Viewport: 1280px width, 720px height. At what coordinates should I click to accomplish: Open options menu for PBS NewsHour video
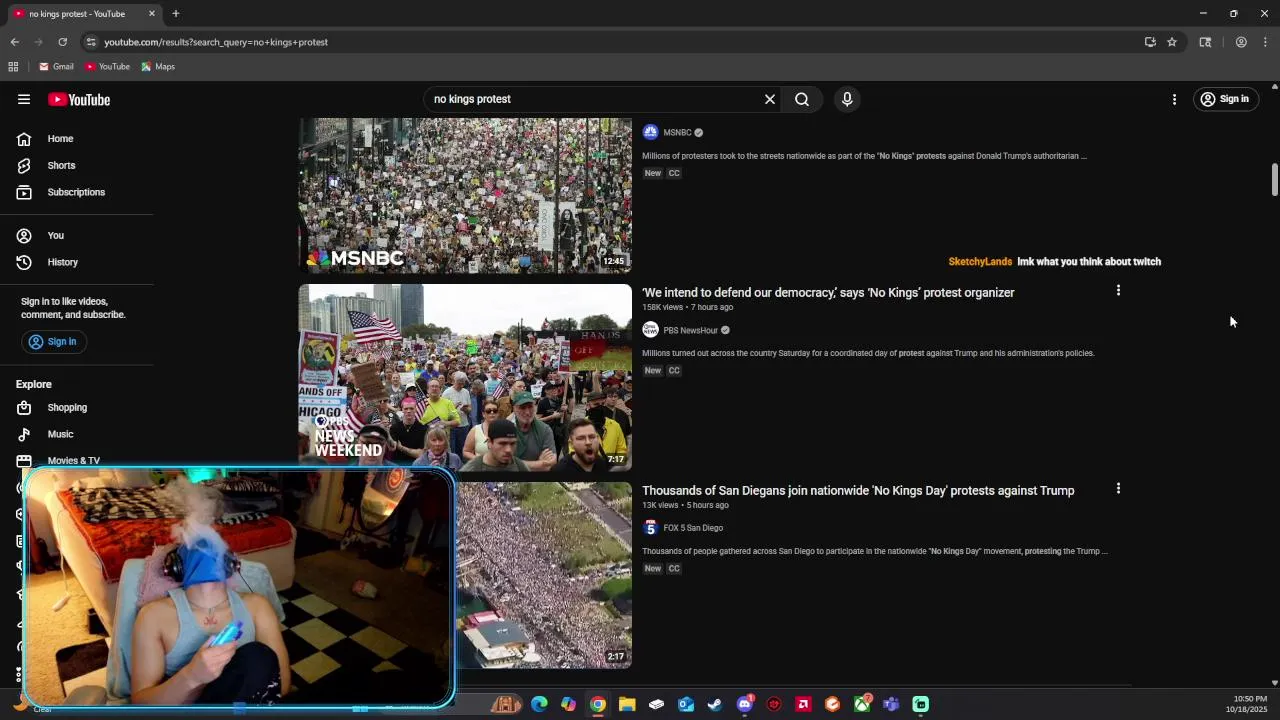[x=1118, y=291]
